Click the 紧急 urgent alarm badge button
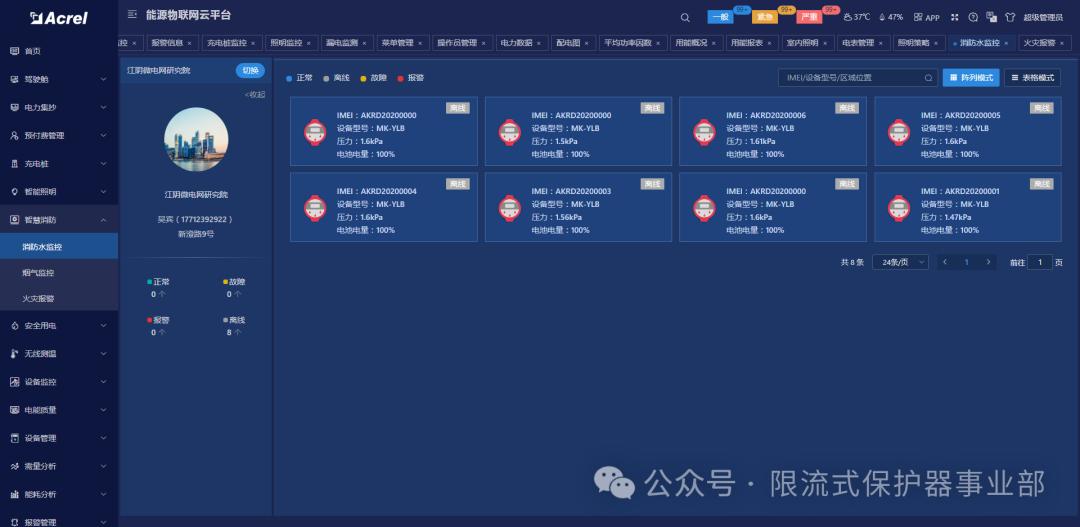 tap(765, 17)
